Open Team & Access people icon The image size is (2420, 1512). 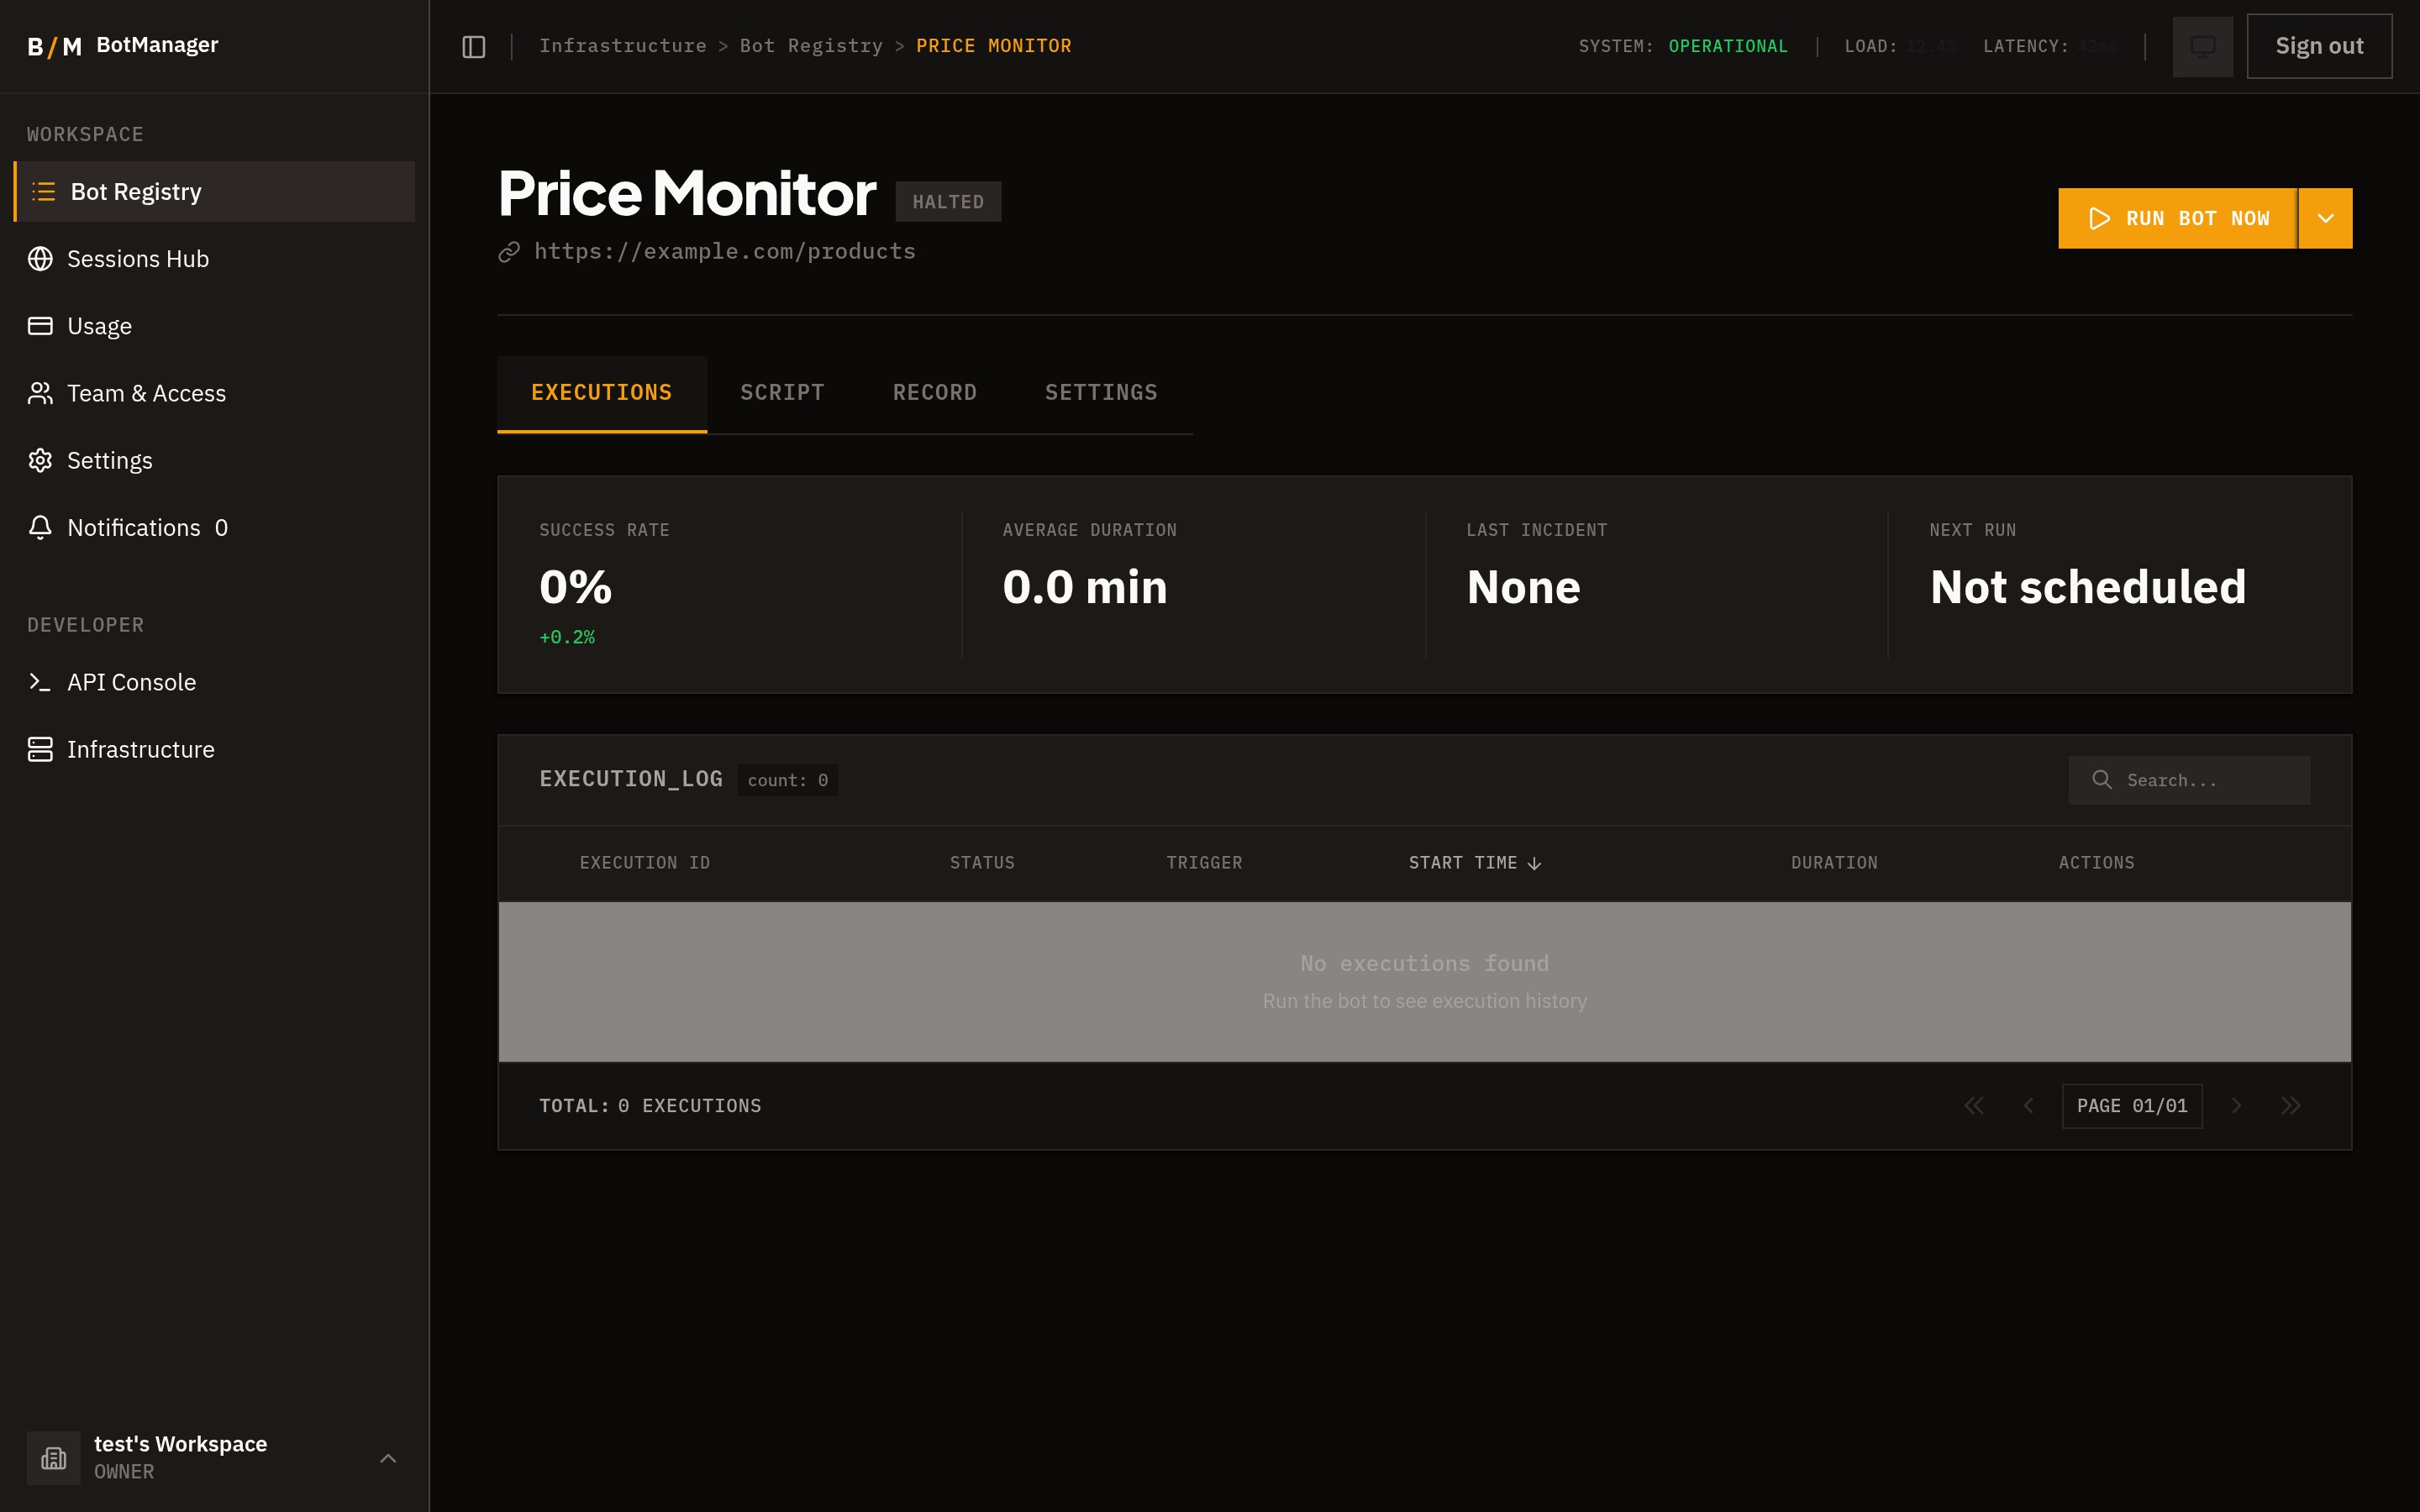pos(40,393)
